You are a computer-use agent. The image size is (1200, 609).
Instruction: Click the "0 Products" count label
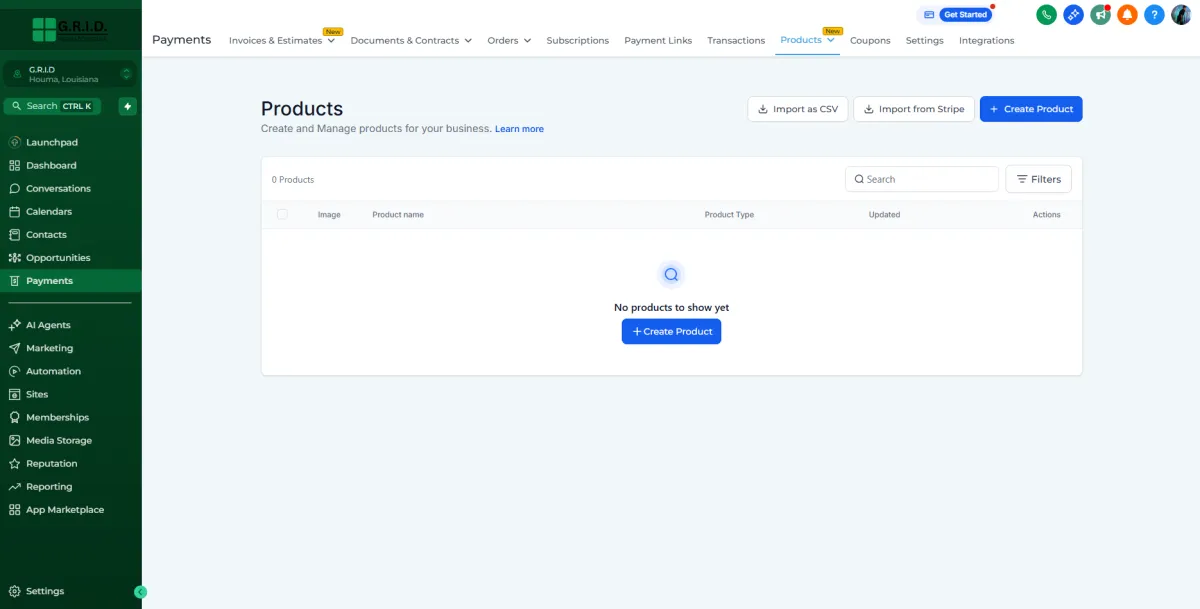click(x=293, y=180)
